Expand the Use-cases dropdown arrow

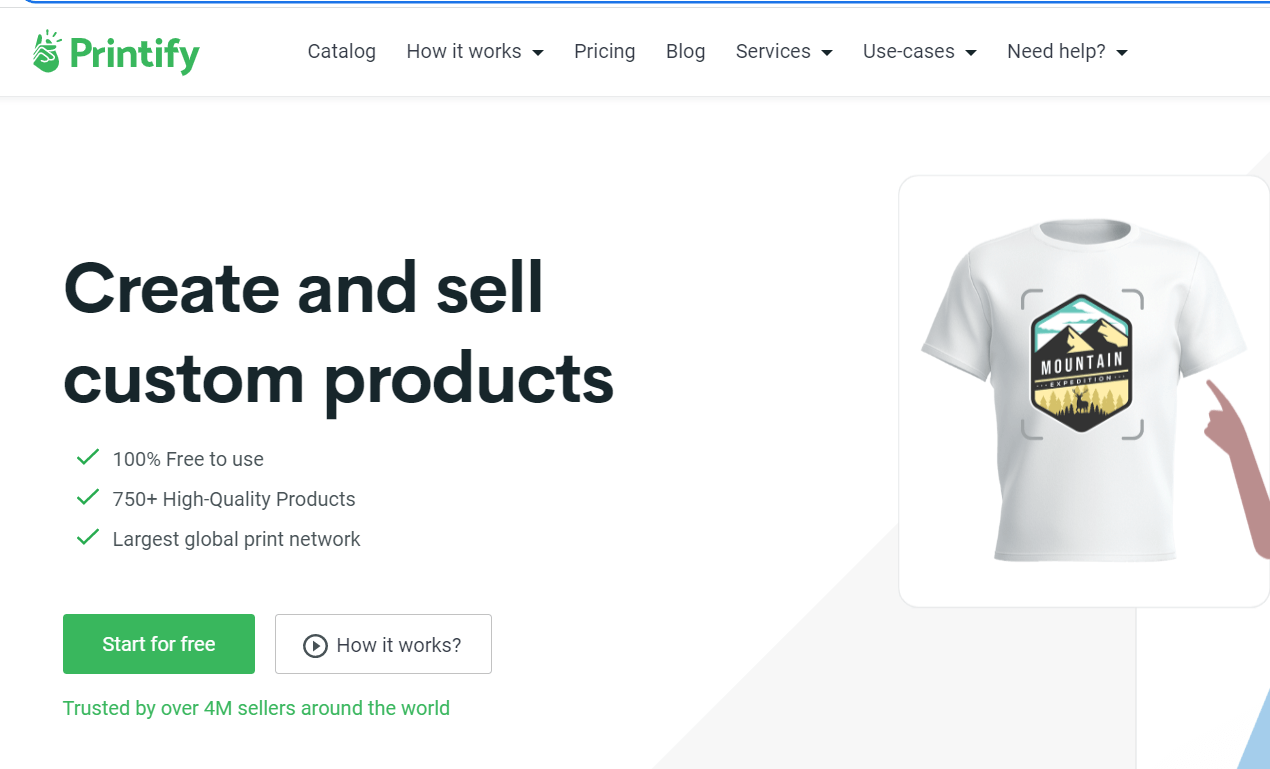point(971,52)
